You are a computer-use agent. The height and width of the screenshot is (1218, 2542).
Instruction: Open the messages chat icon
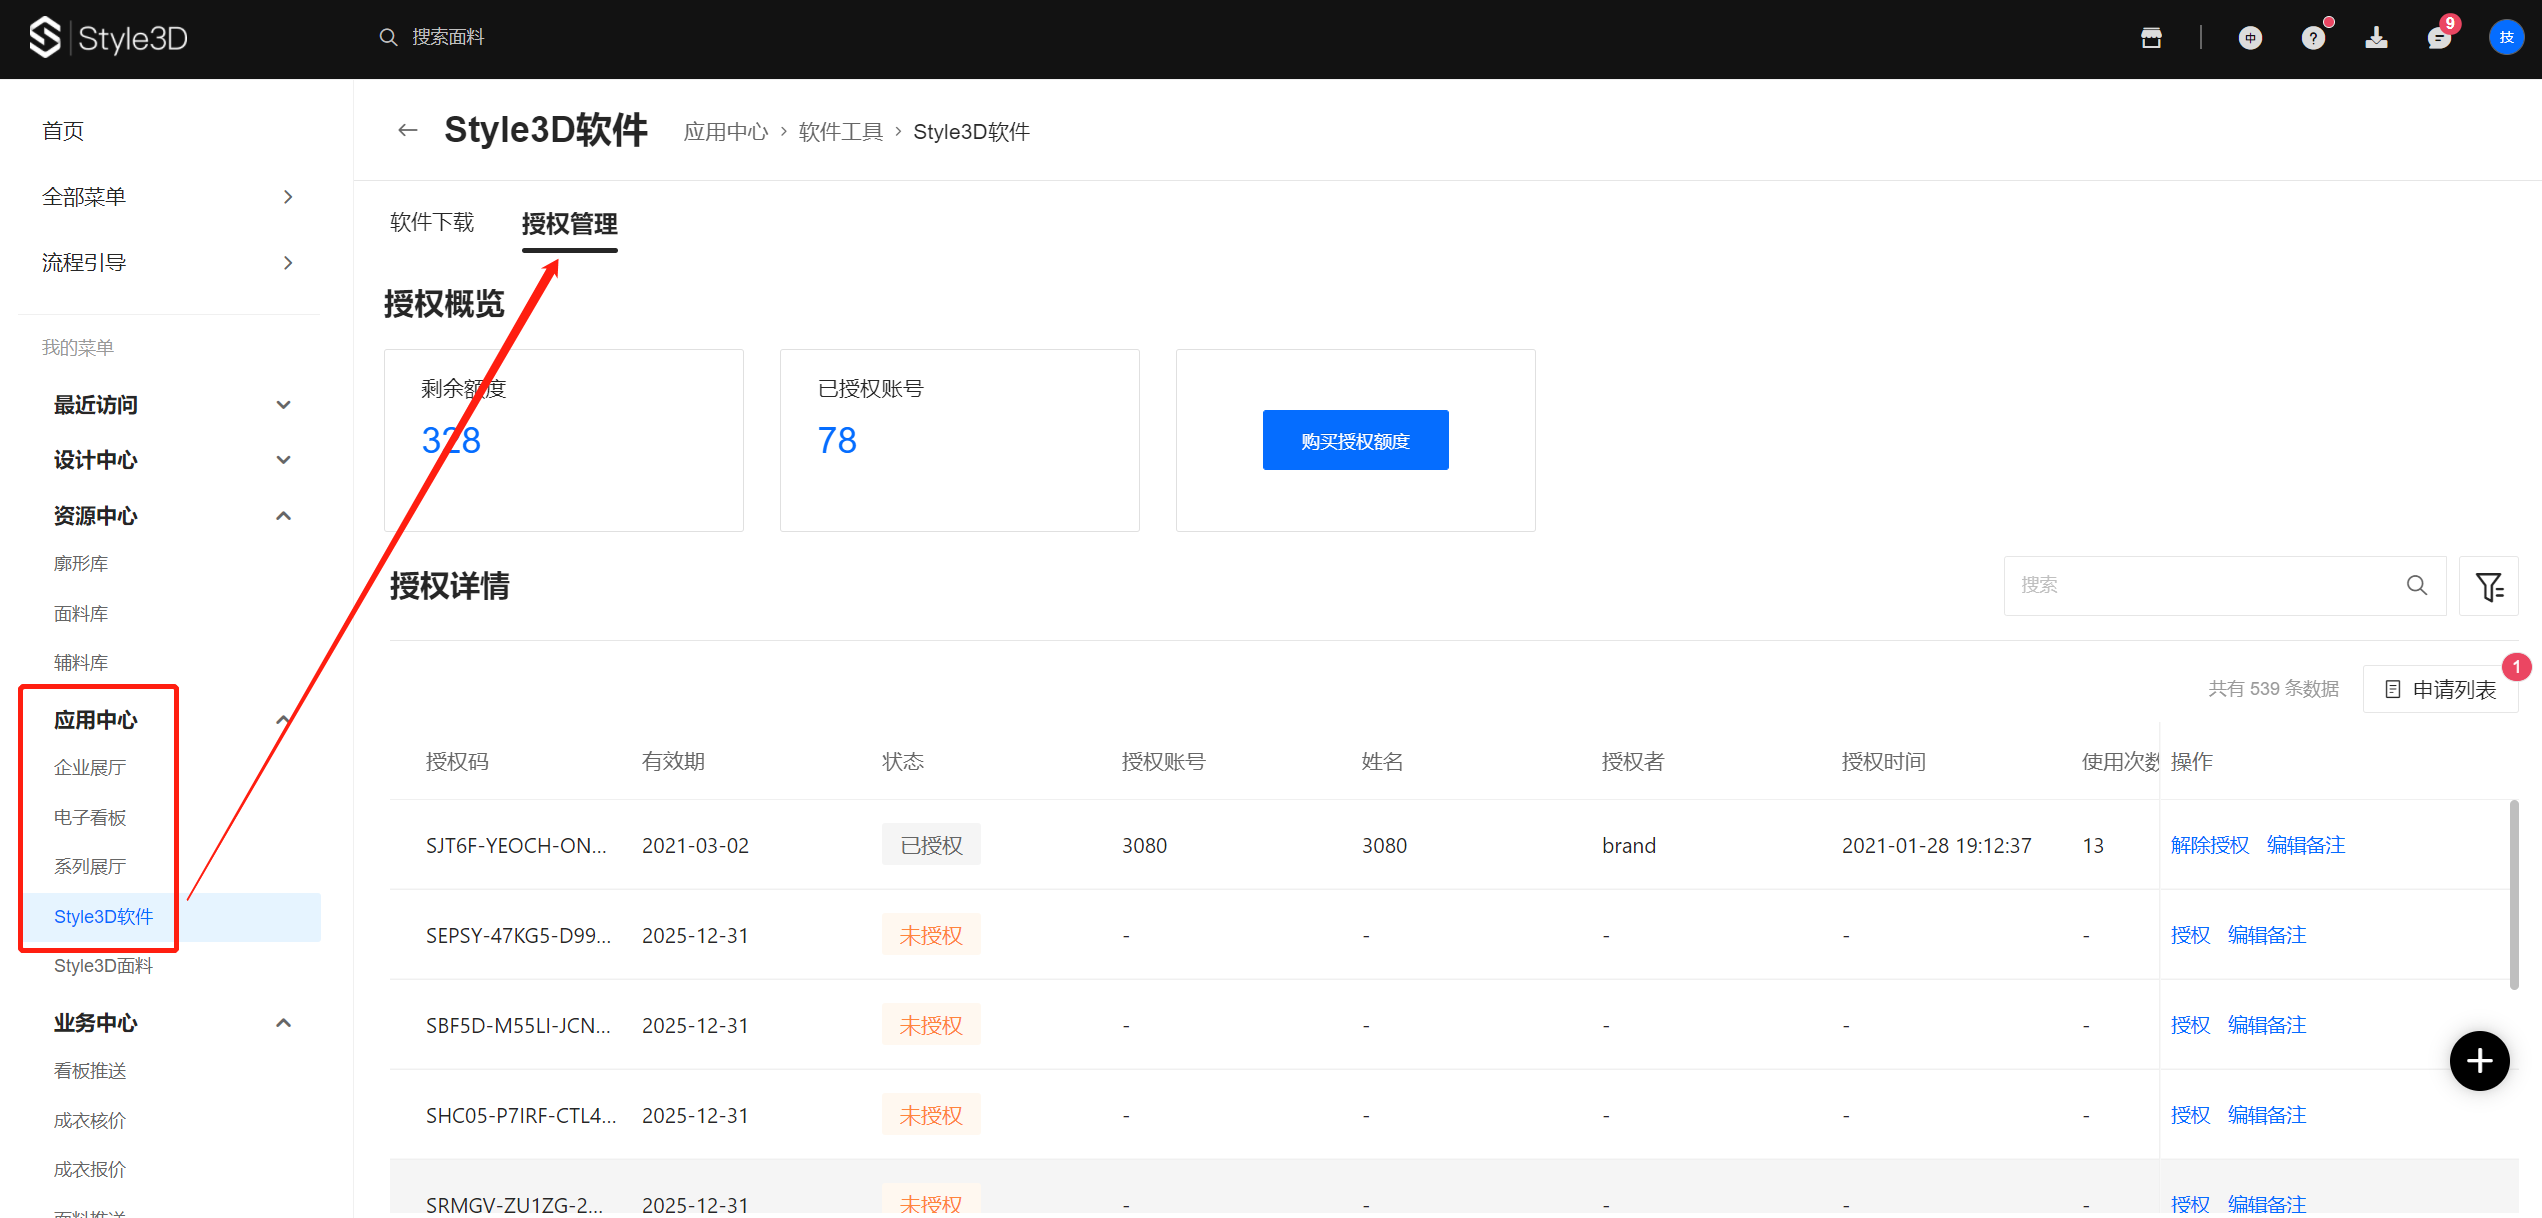pyautogui.click(x=2439, y=38)
